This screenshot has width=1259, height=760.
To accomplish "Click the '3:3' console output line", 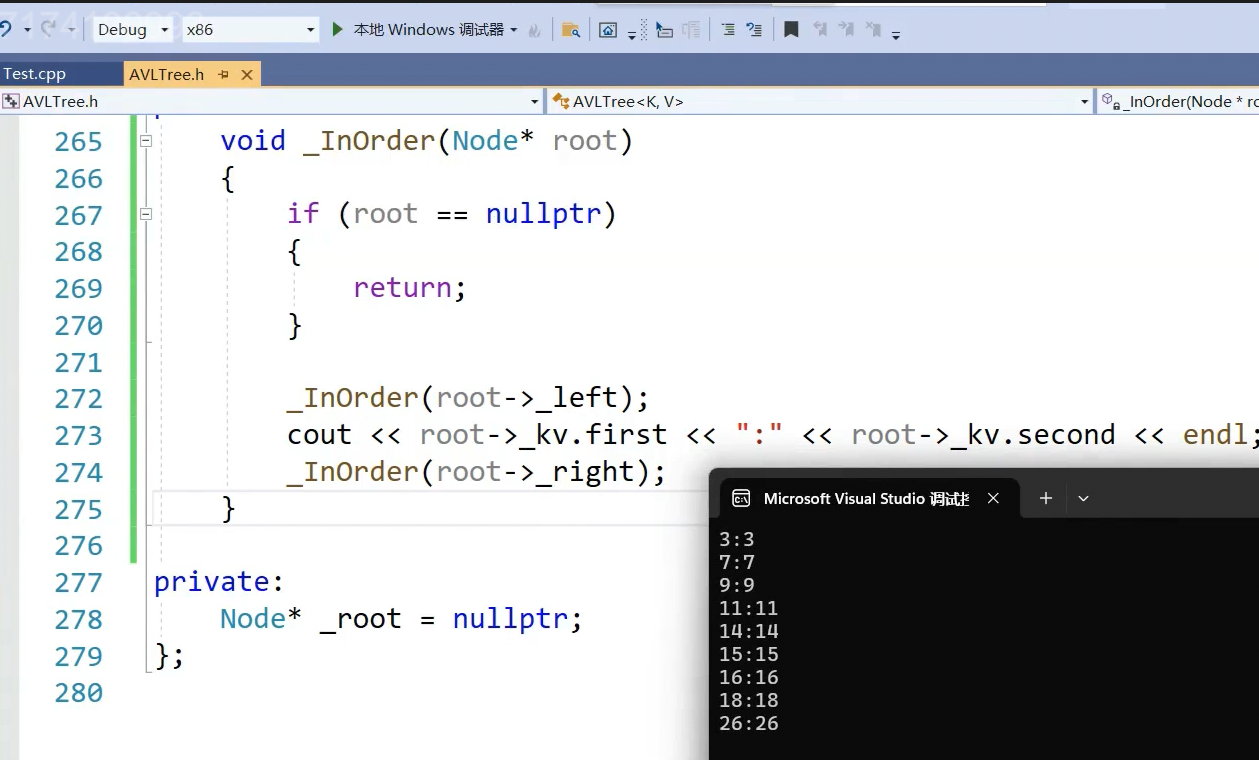I will point(737,539).
